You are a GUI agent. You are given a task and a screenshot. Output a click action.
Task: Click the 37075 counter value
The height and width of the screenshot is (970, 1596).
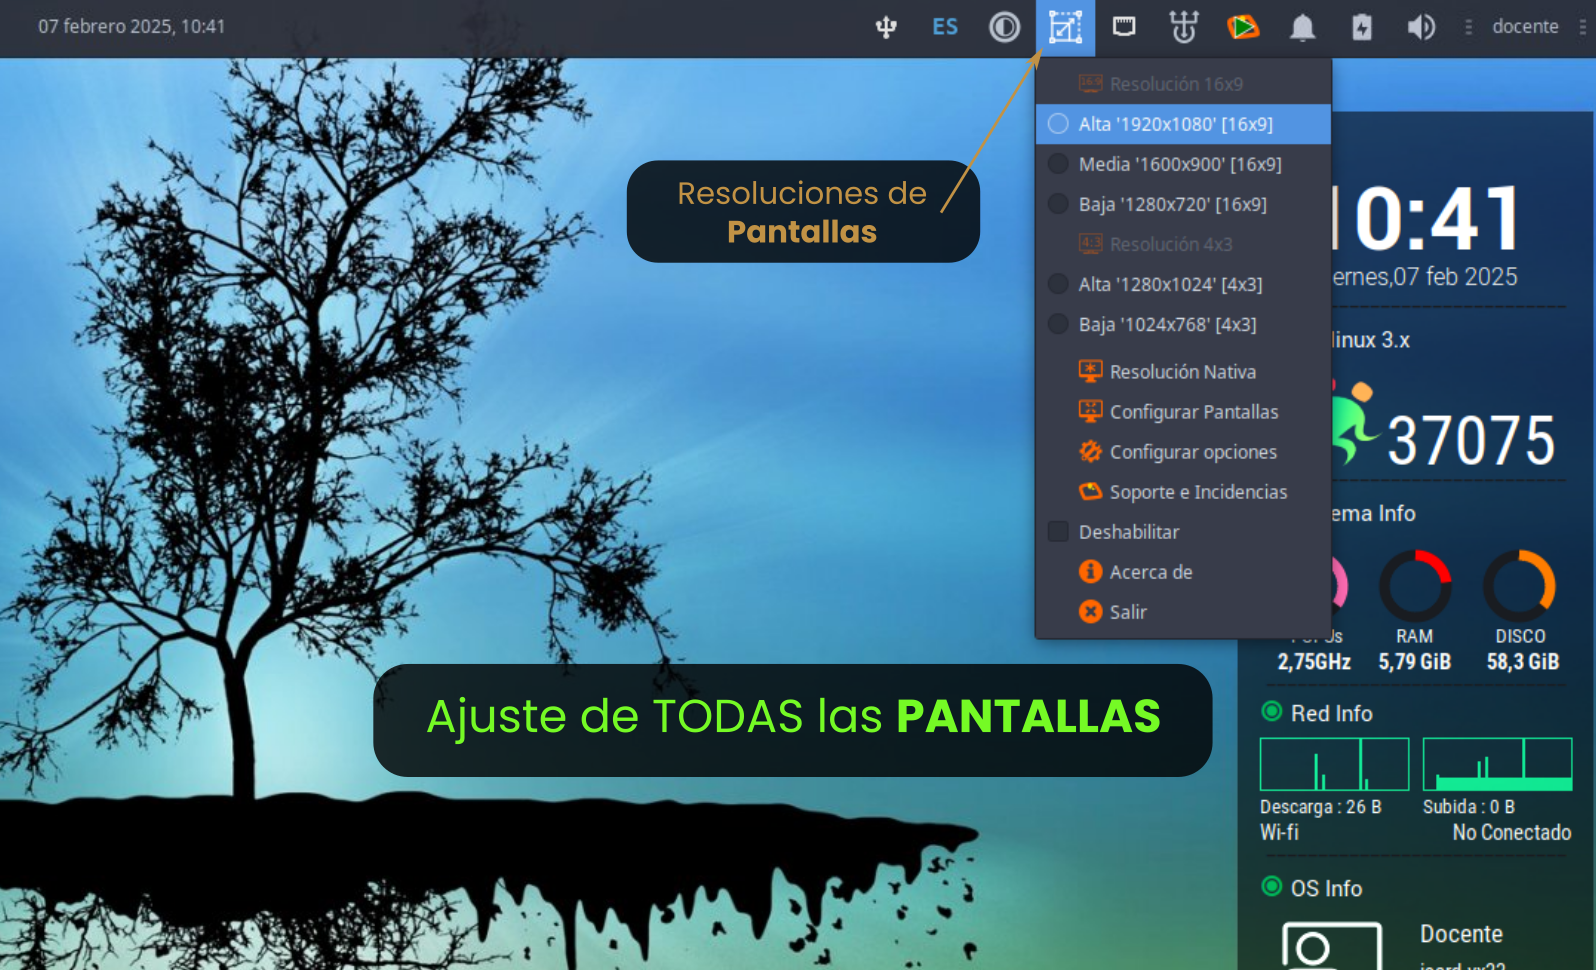pyautogui.click(x=1471, y=441)
